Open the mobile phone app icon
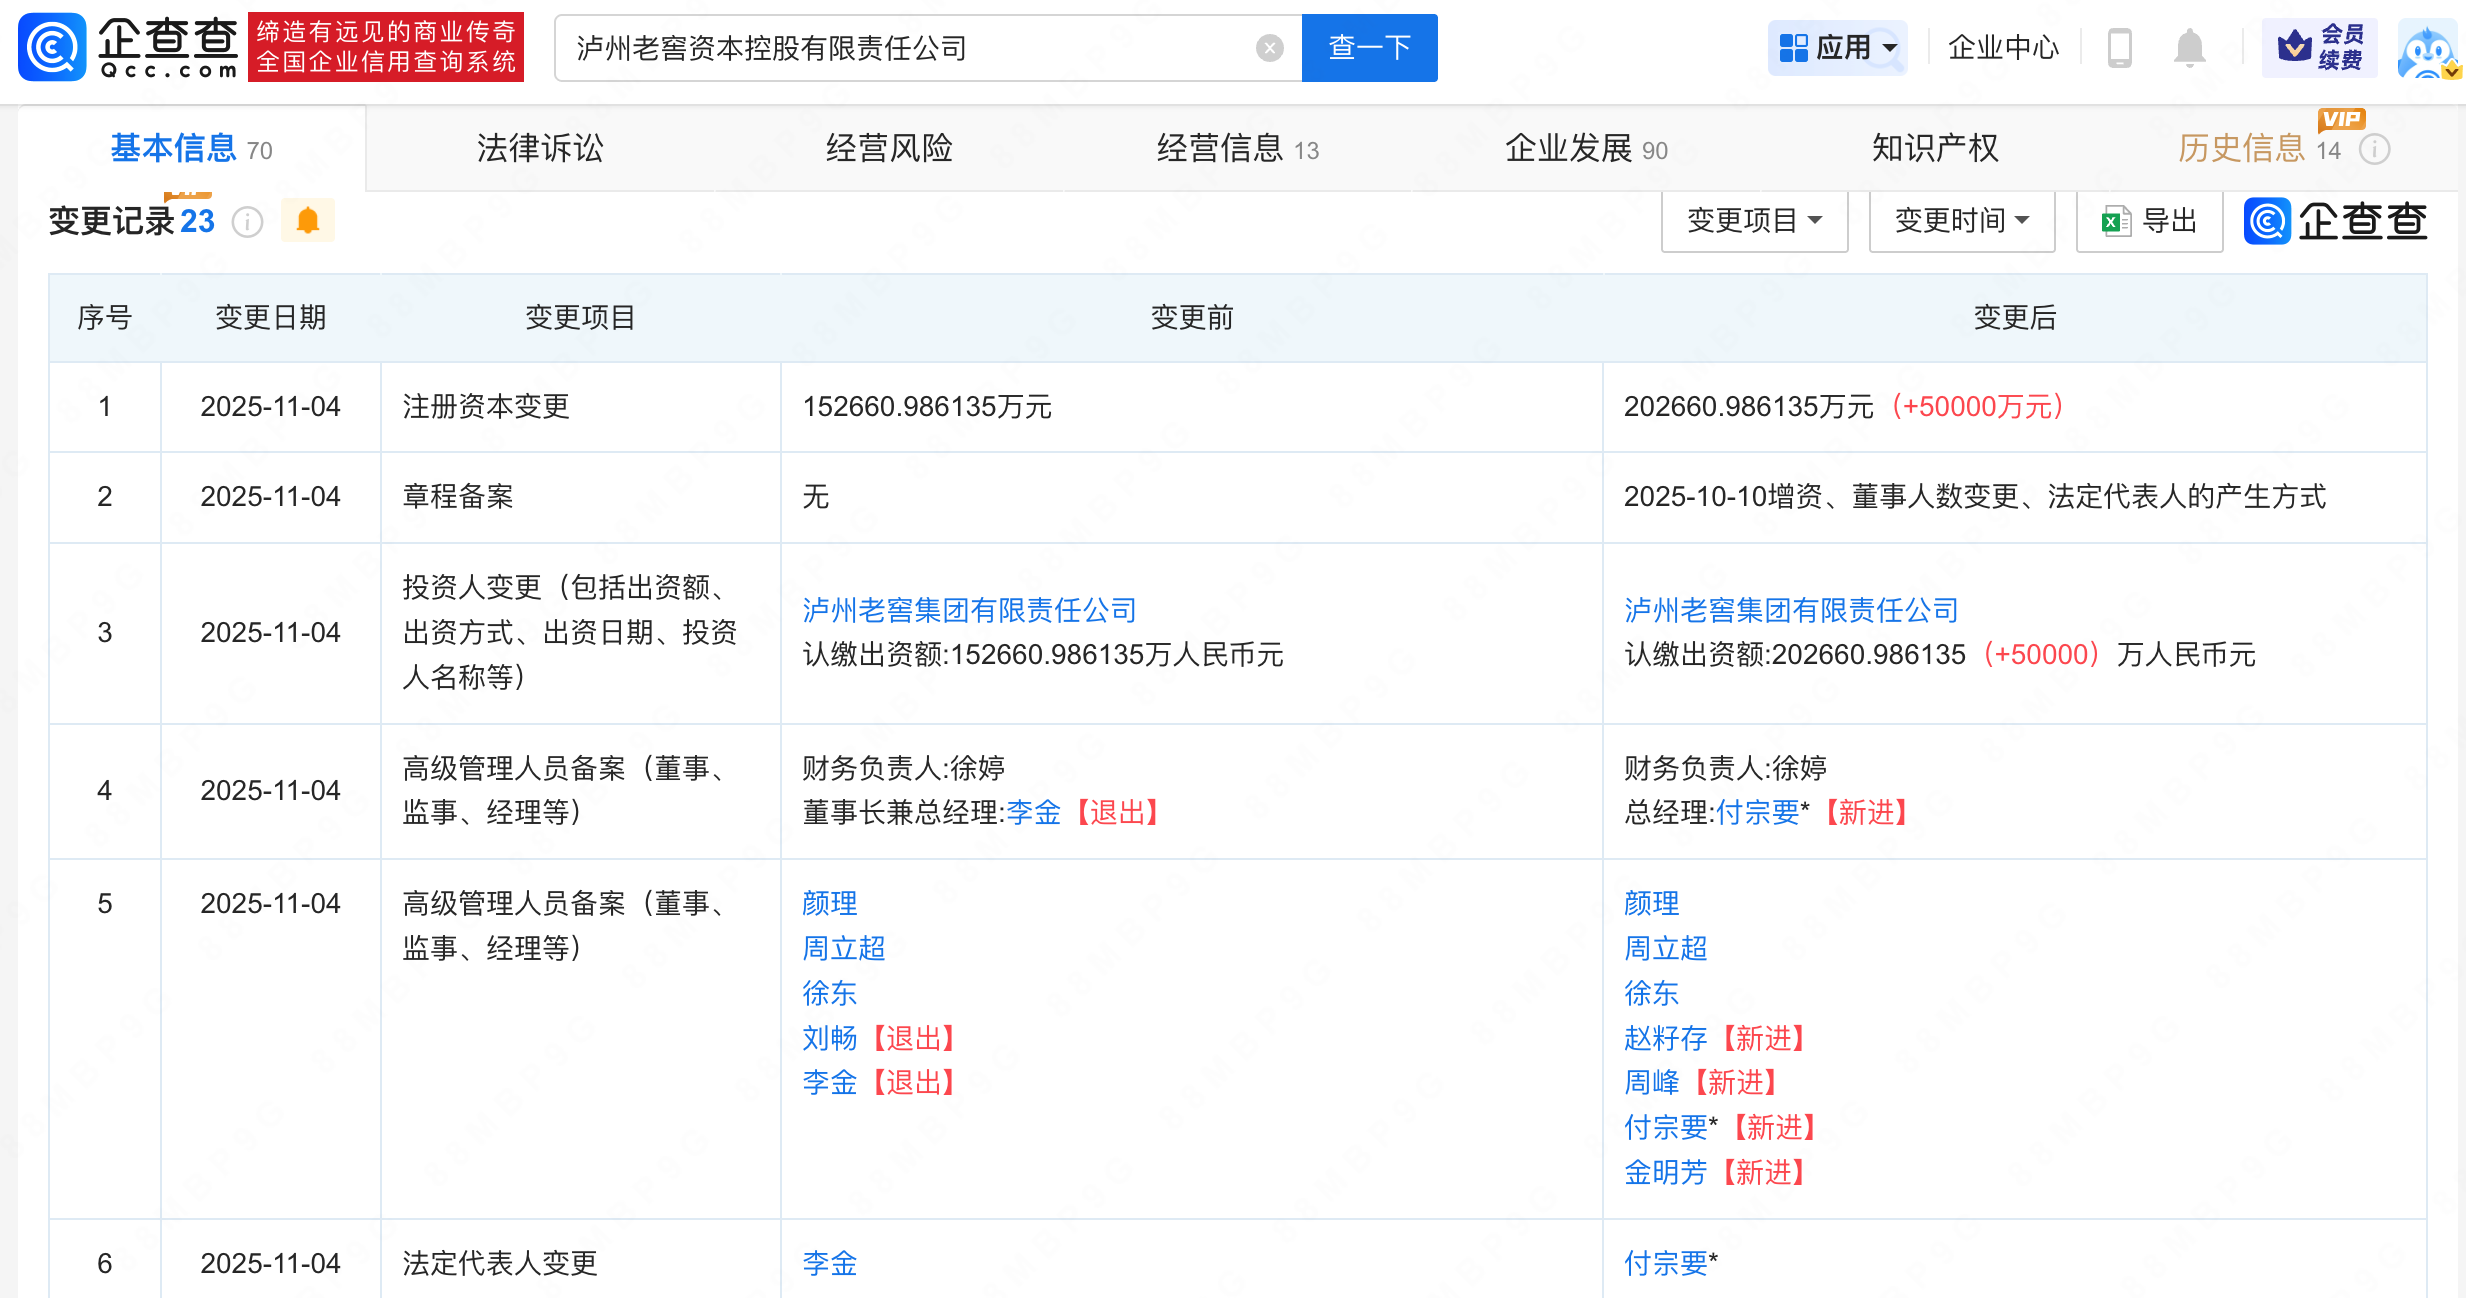This screenshot has width=2466, height=1298. (x=2119, y=48)
